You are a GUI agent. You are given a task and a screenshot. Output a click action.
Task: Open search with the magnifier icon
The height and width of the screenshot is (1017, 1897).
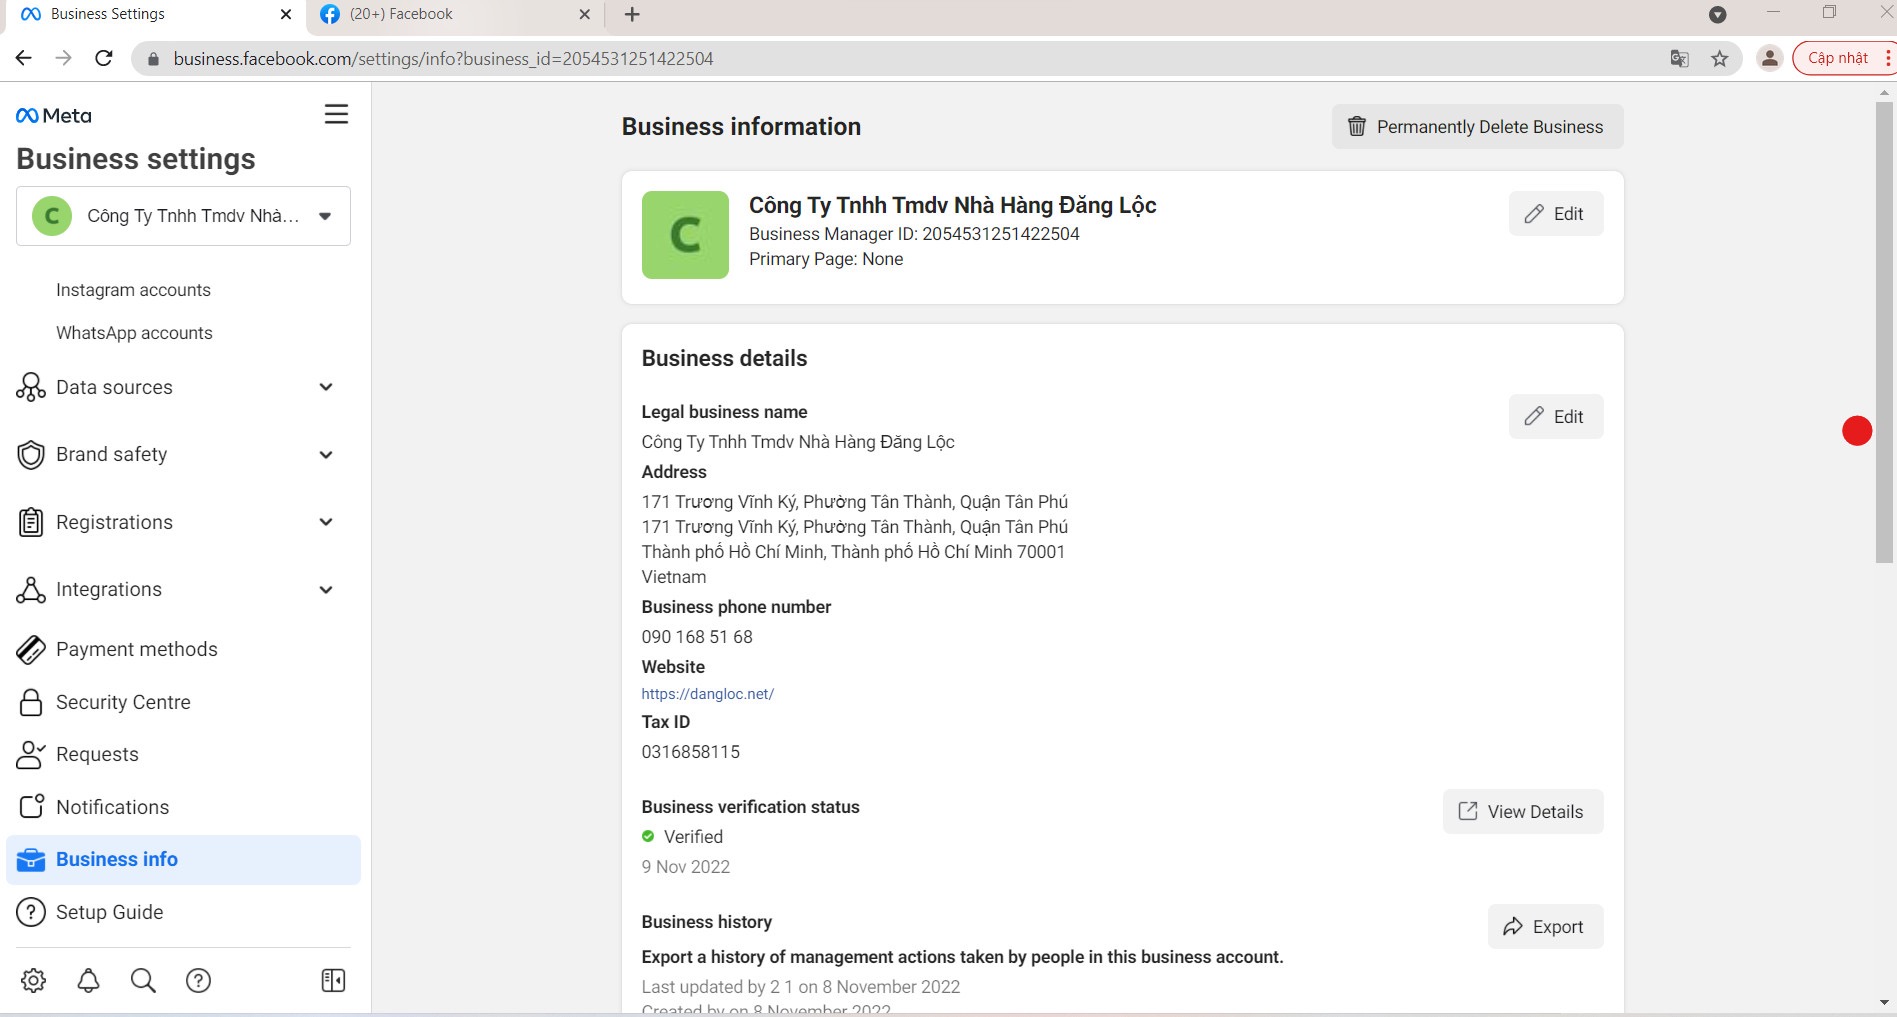143,980
